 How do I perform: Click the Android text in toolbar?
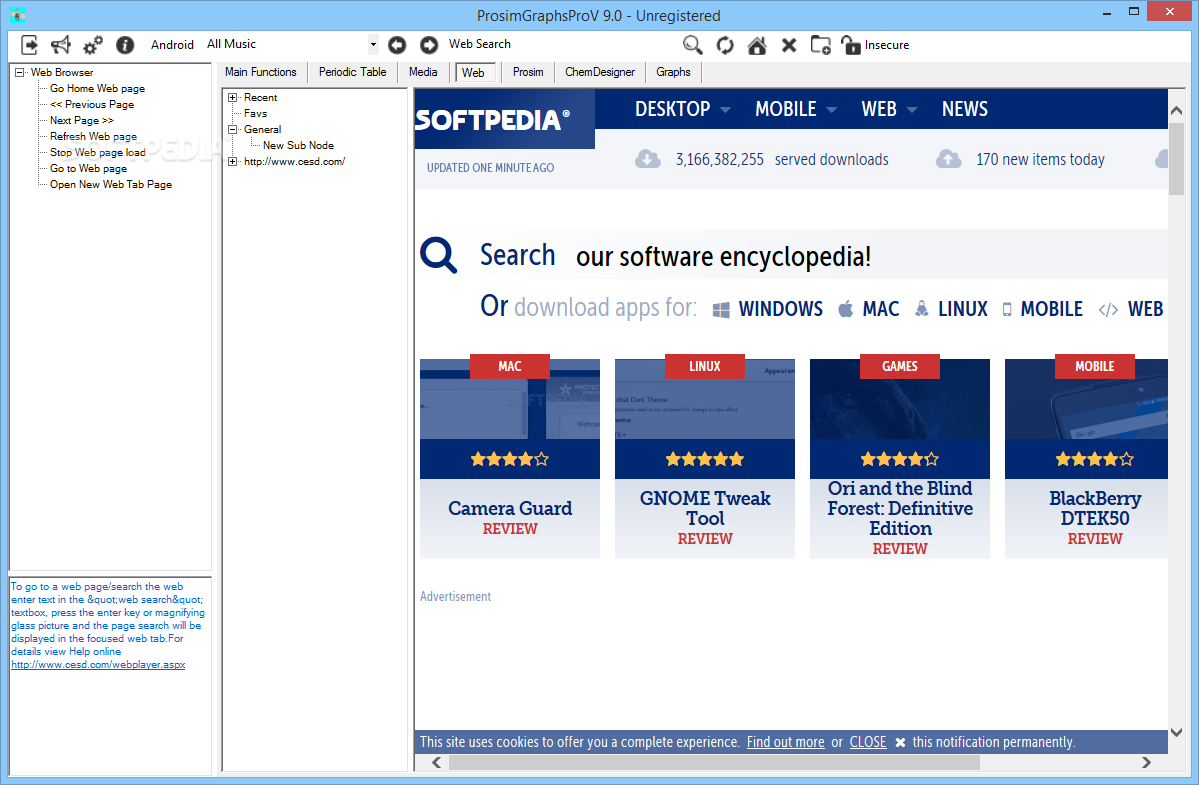[172, 45]
